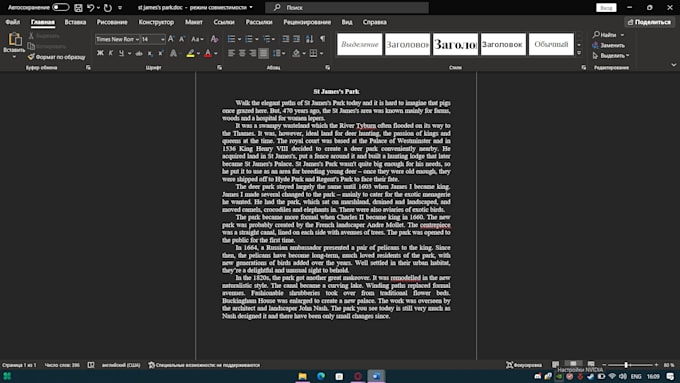Open the Рецензирование tab

[307, 22]
